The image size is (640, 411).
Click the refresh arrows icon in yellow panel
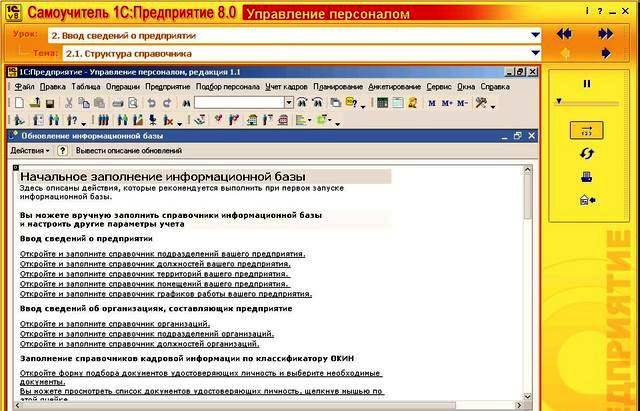(587, 154)
